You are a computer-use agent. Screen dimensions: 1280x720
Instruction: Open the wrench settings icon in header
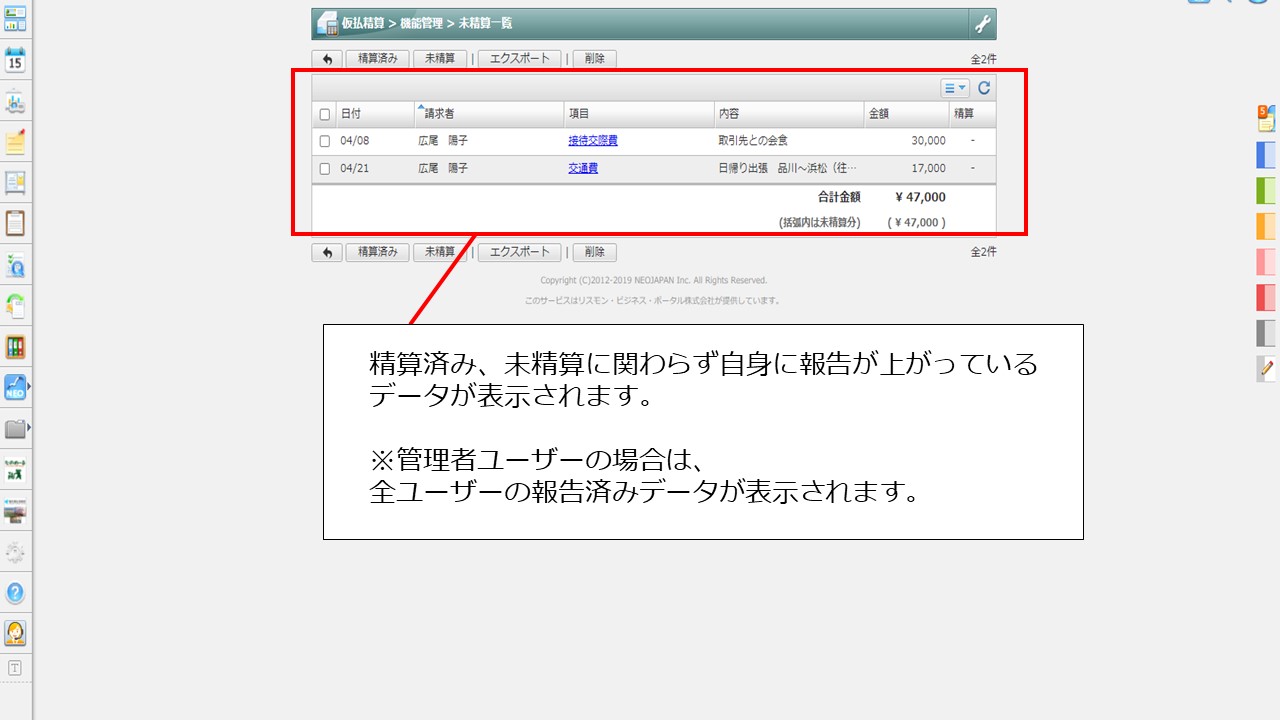click(x=982, y=24)
